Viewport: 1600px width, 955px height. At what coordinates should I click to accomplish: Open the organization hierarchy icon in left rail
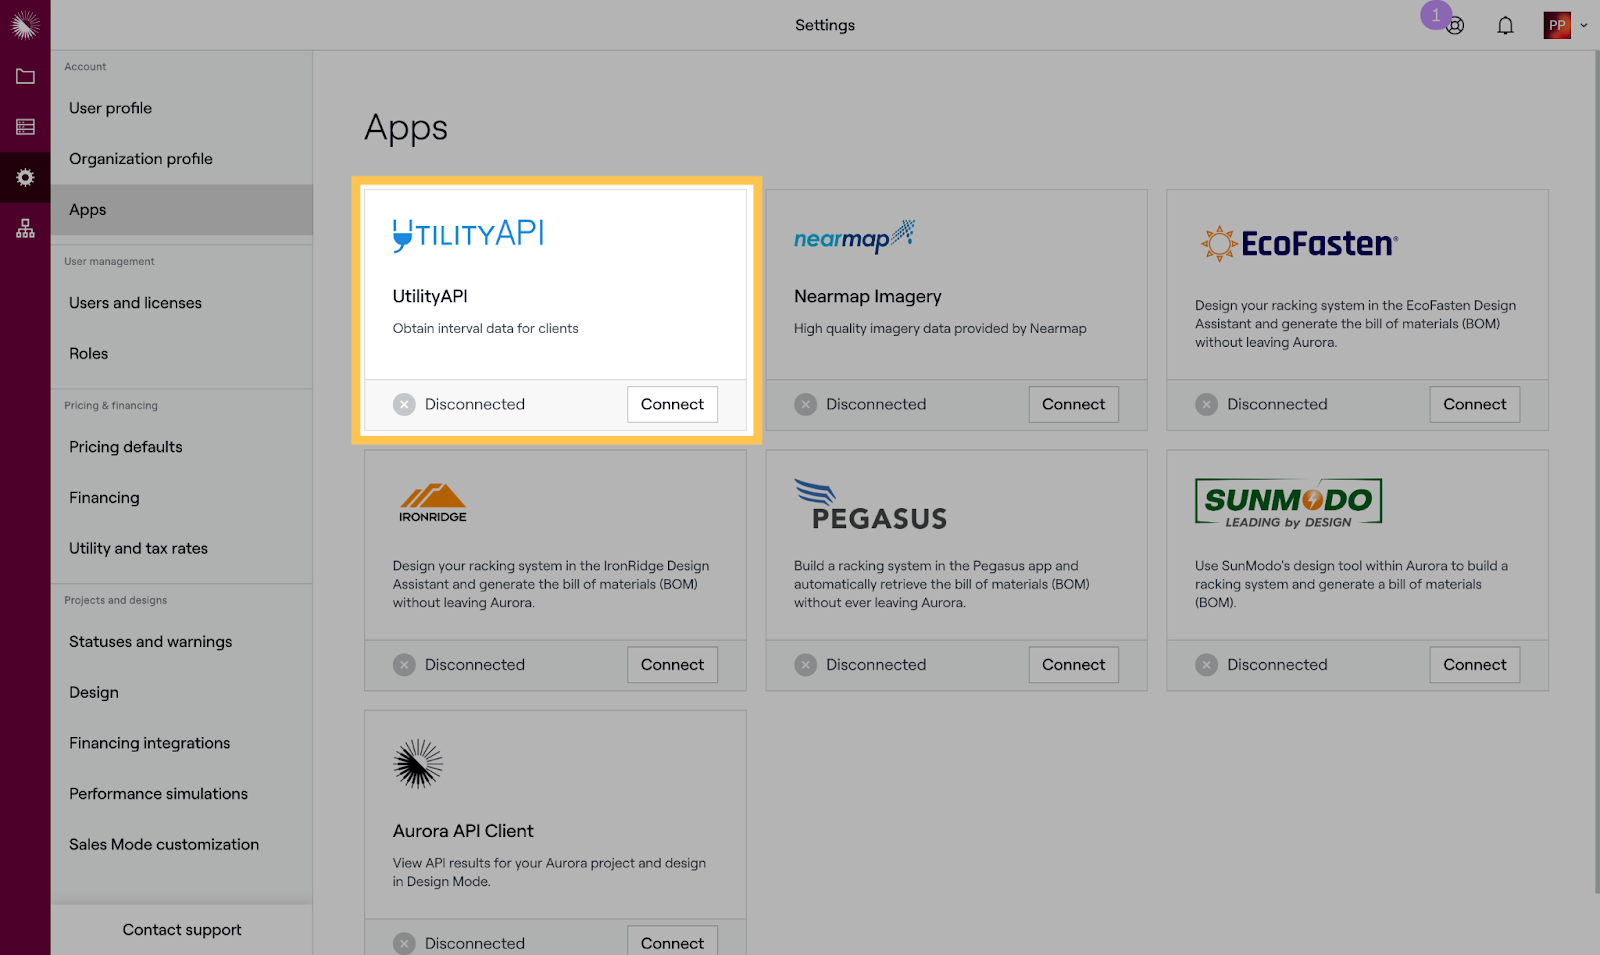pyautogui.click(x=25, y=229)
